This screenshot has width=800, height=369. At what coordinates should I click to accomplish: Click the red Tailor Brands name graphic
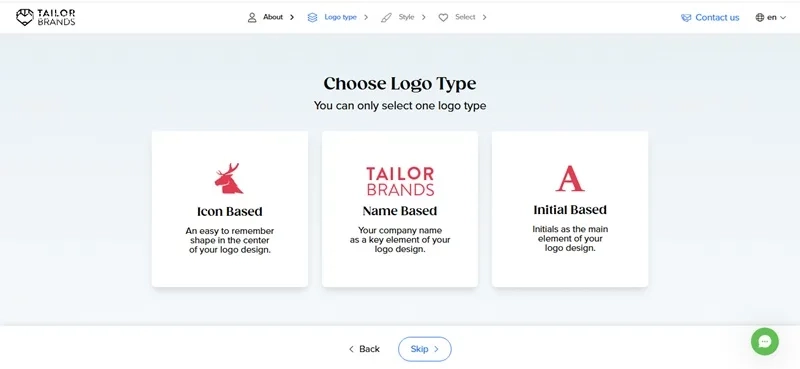[x=400, y=181]
